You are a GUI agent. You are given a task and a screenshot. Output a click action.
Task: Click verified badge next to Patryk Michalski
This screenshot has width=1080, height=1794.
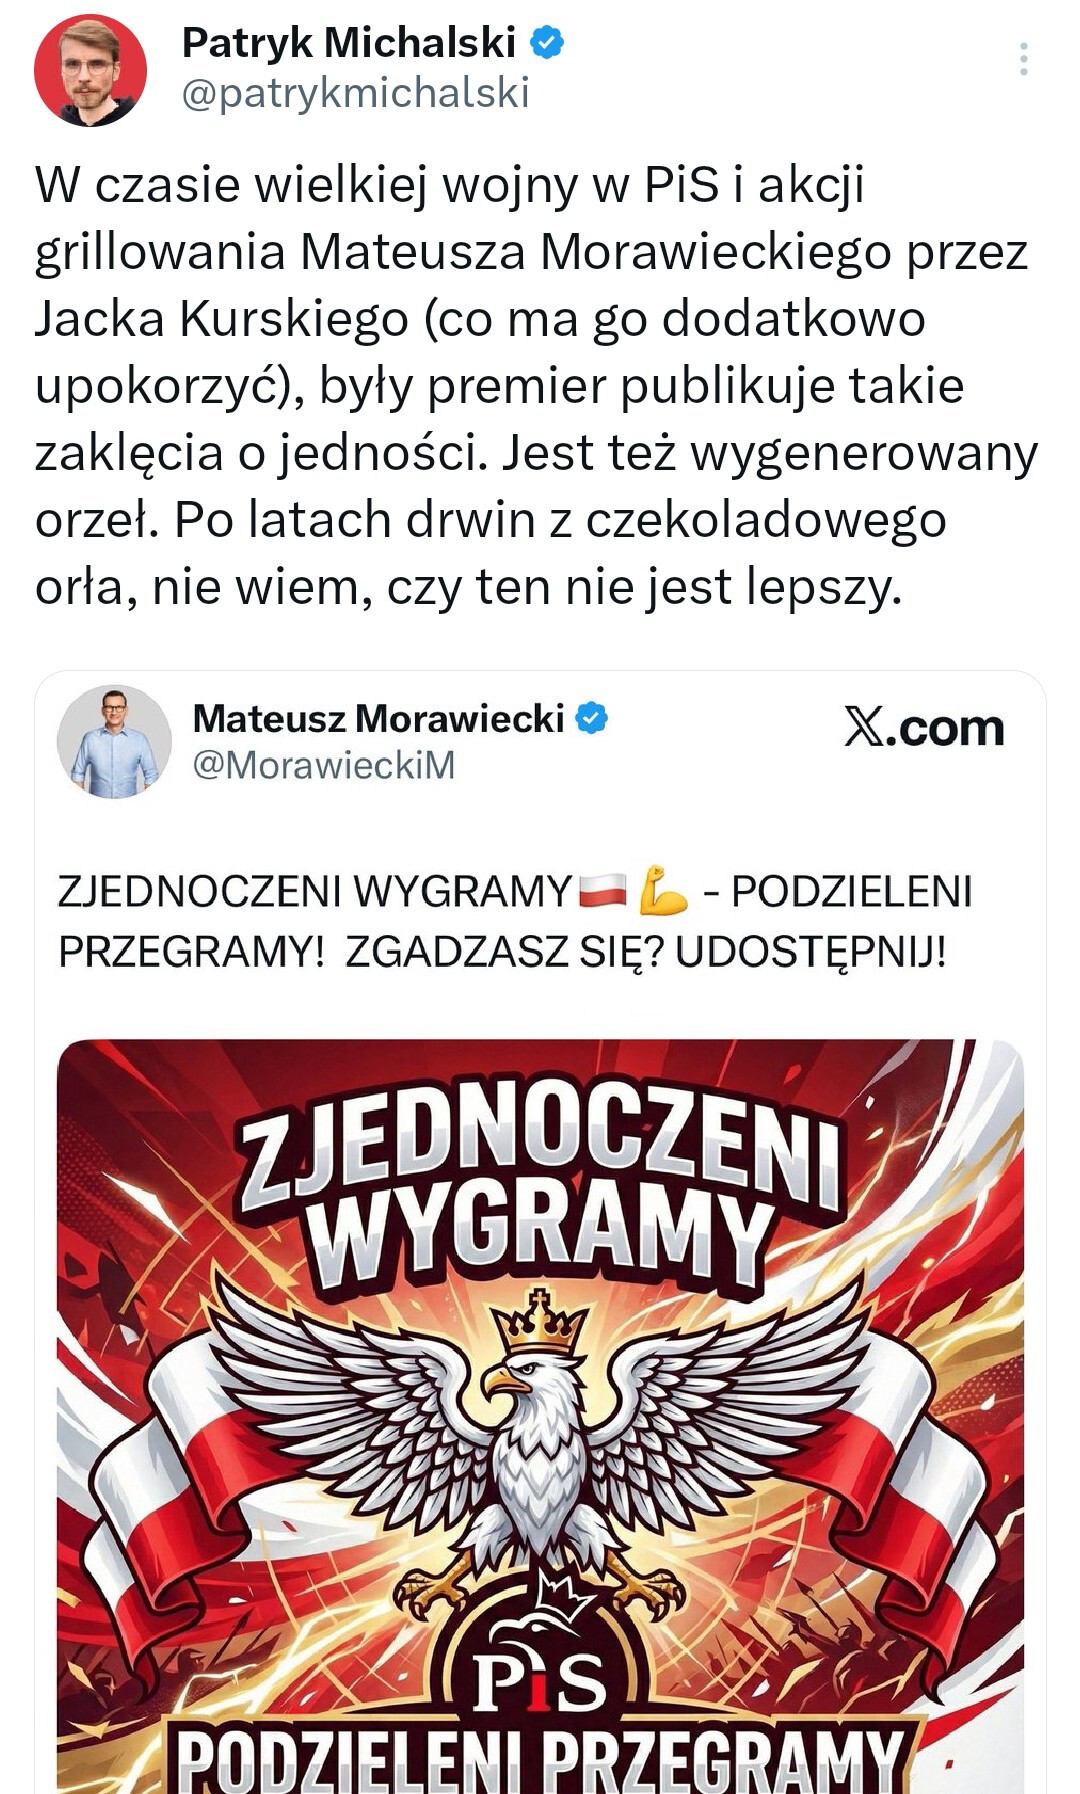coord(547,43)
